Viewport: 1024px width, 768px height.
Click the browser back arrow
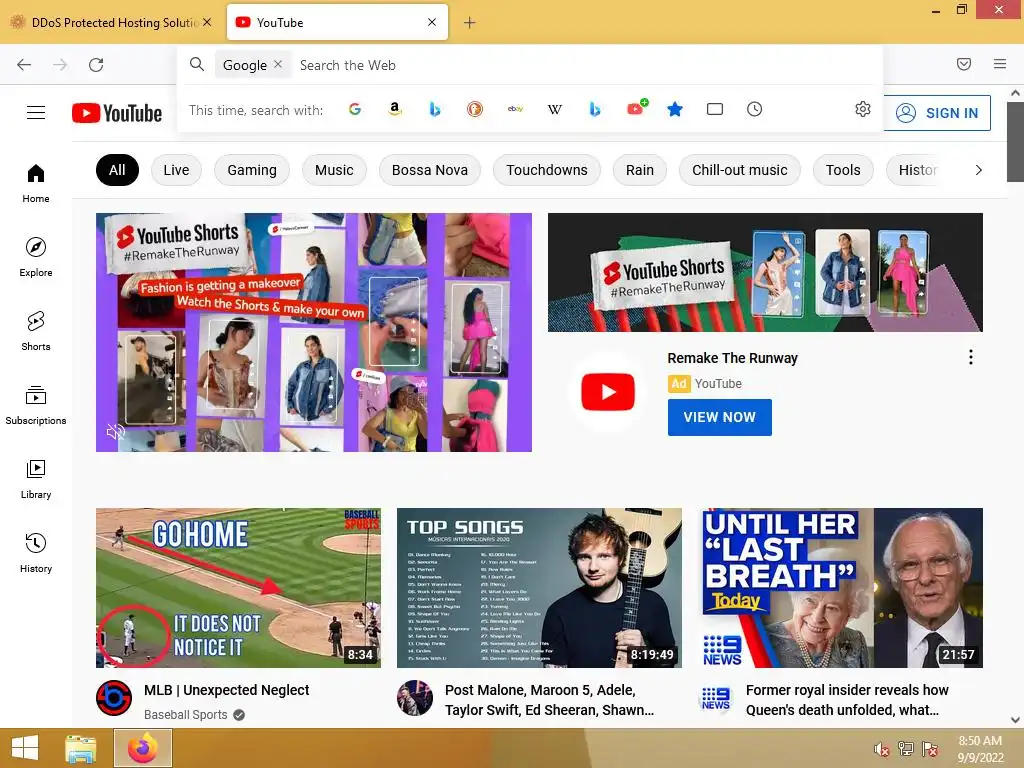click(24, 65)
